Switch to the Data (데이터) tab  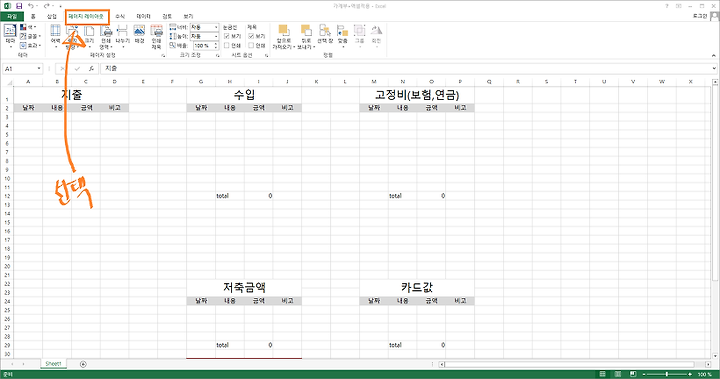coord(144,17)
